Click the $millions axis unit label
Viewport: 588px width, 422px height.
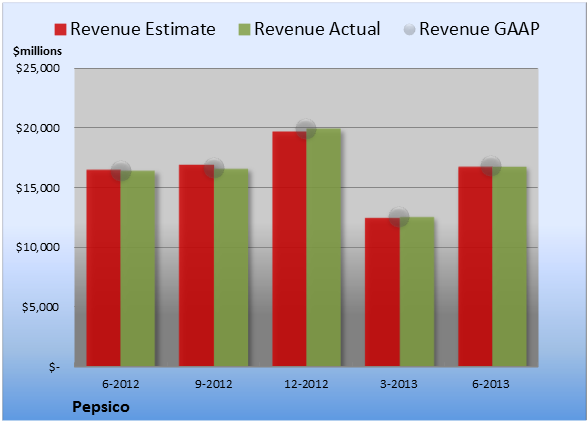pos(37,51)
